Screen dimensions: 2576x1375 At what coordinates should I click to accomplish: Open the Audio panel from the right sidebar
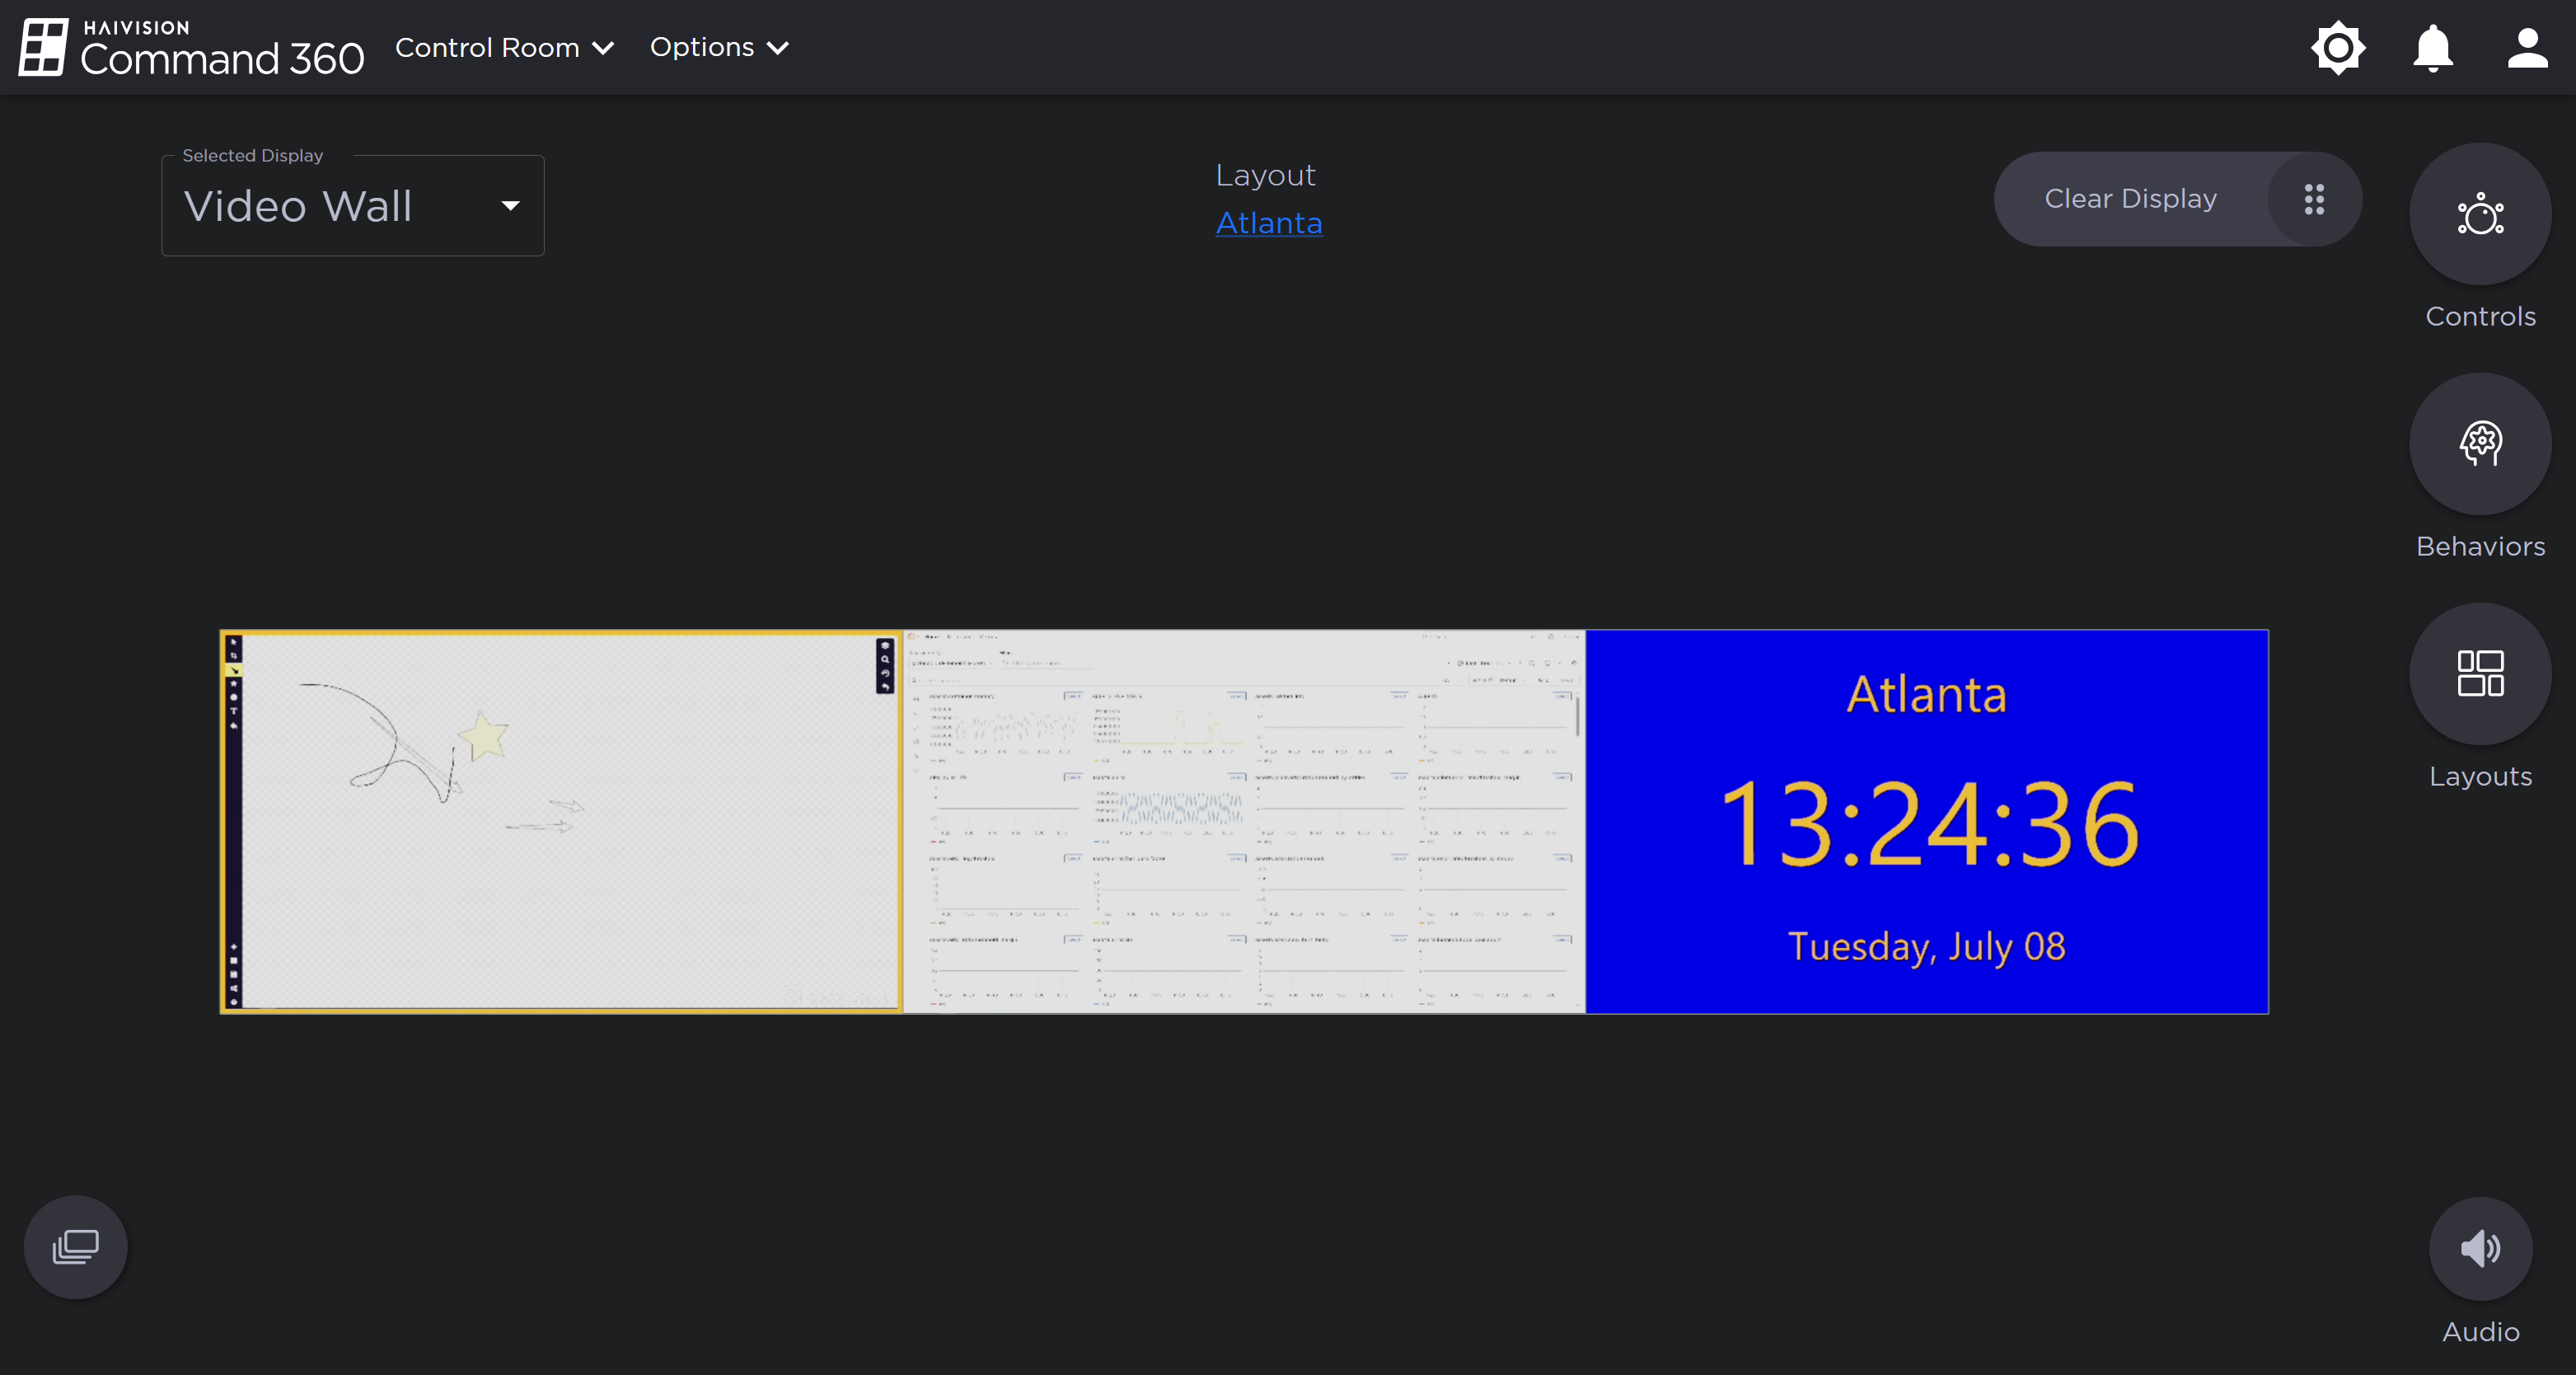tap(2480, 1247)
